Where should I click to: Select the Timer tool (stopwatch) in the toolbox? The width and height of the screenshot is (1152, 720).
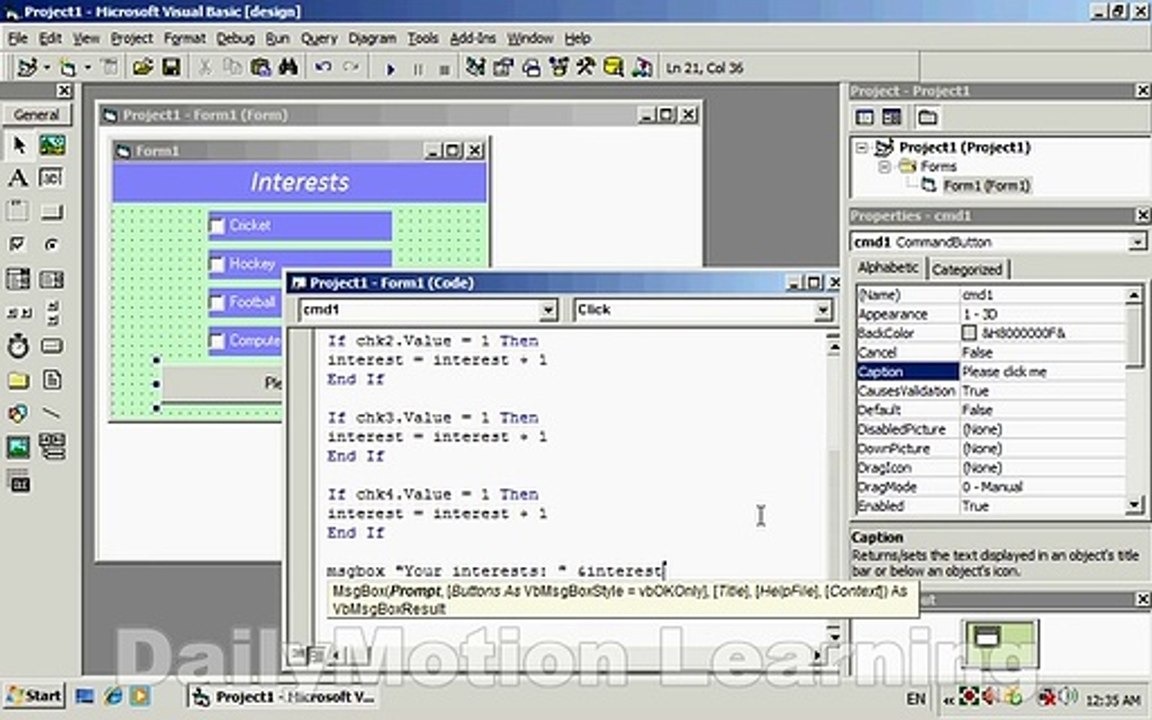coord(18,345)
